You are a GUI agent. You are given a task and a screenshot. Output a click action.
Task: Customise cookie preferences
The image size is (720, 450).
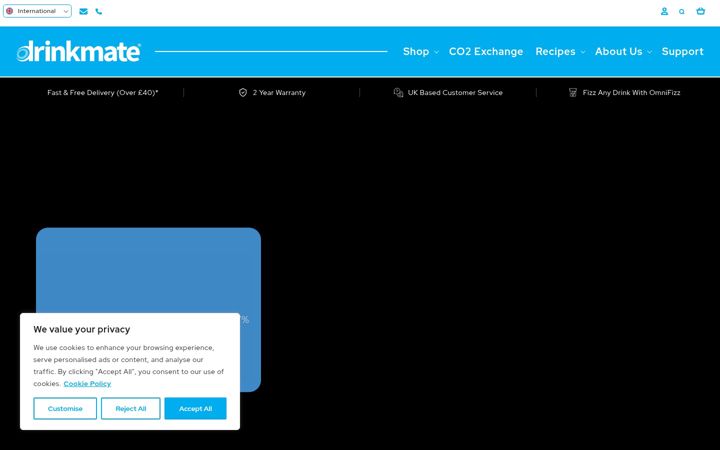65,409
